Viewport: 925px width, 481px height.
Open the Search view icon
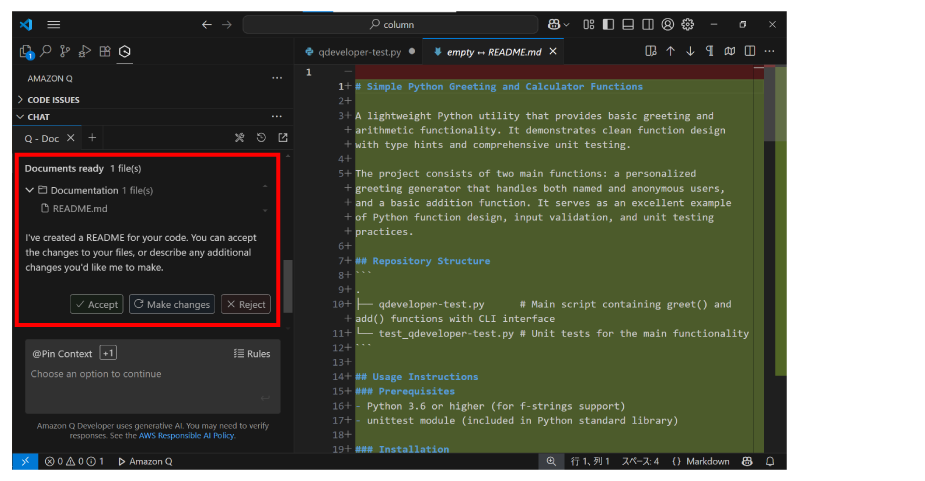pos(45,51)
